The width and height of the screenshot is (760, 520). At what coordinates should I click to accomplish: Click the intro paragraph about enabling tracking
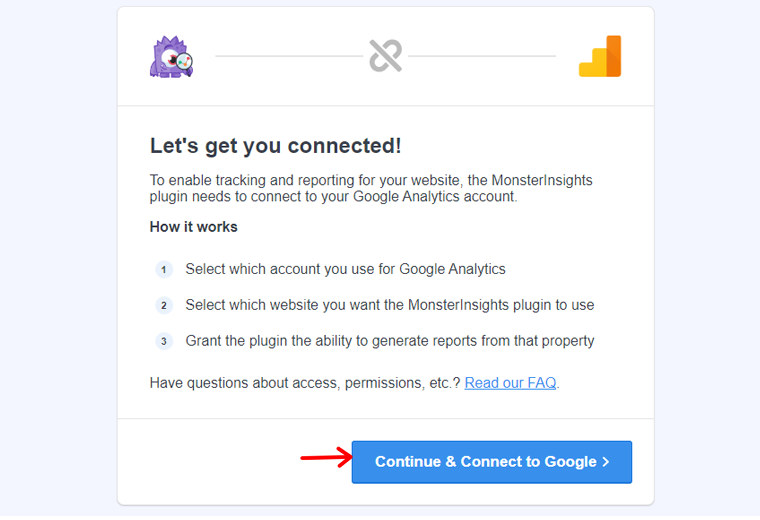[371, 188]
